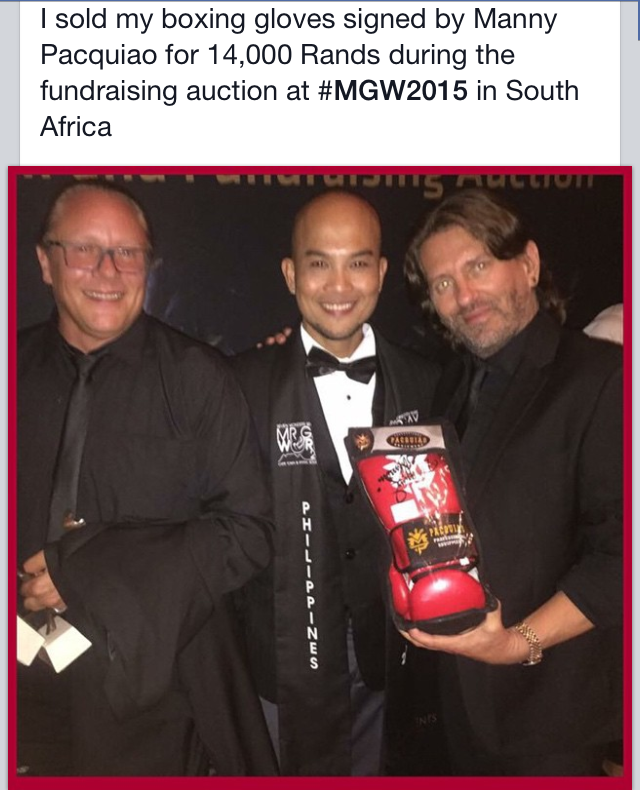Tap the gold wristwatch in the photo

pyautogui.click(x=531, y=642)
